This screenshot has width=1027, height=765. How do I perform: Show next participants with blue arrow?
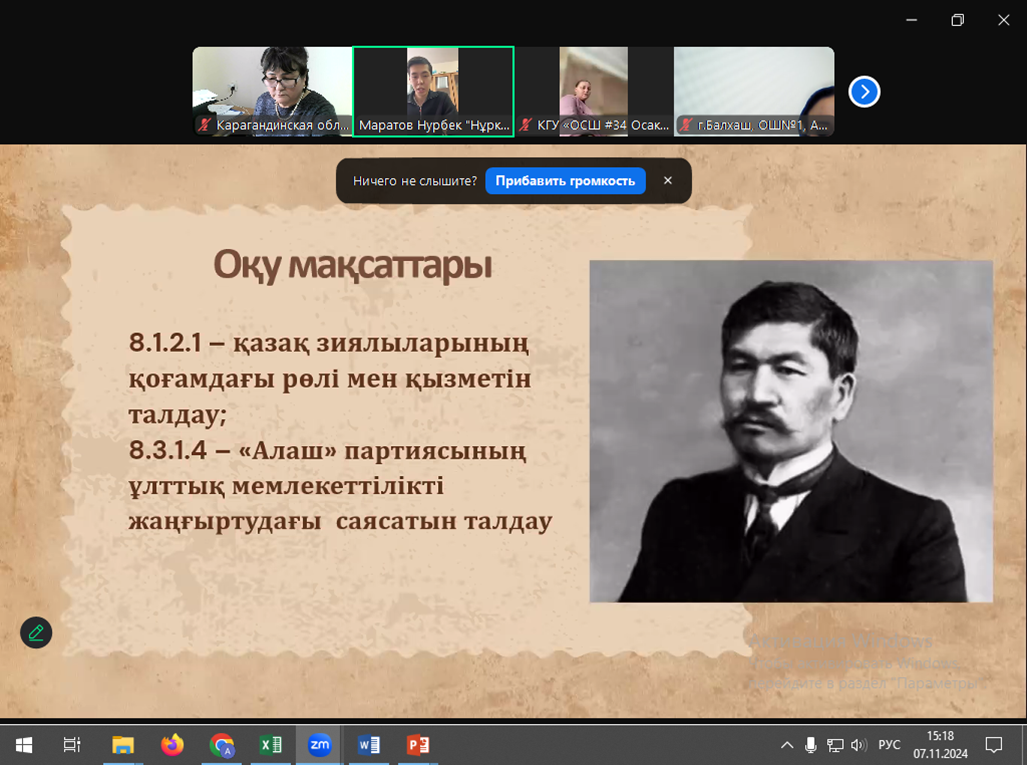(864, 92)
